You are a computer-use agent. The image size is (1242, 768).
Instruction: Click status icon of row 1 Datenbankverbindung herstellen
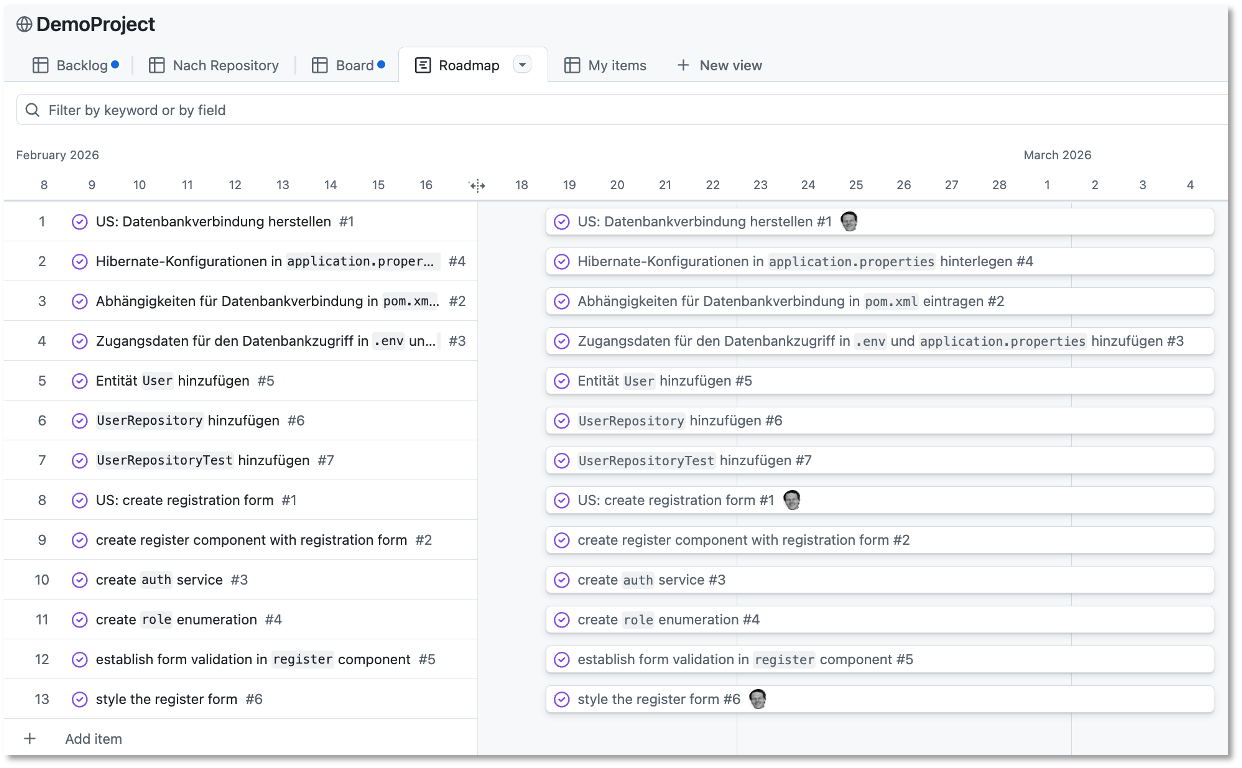point(80,222)
